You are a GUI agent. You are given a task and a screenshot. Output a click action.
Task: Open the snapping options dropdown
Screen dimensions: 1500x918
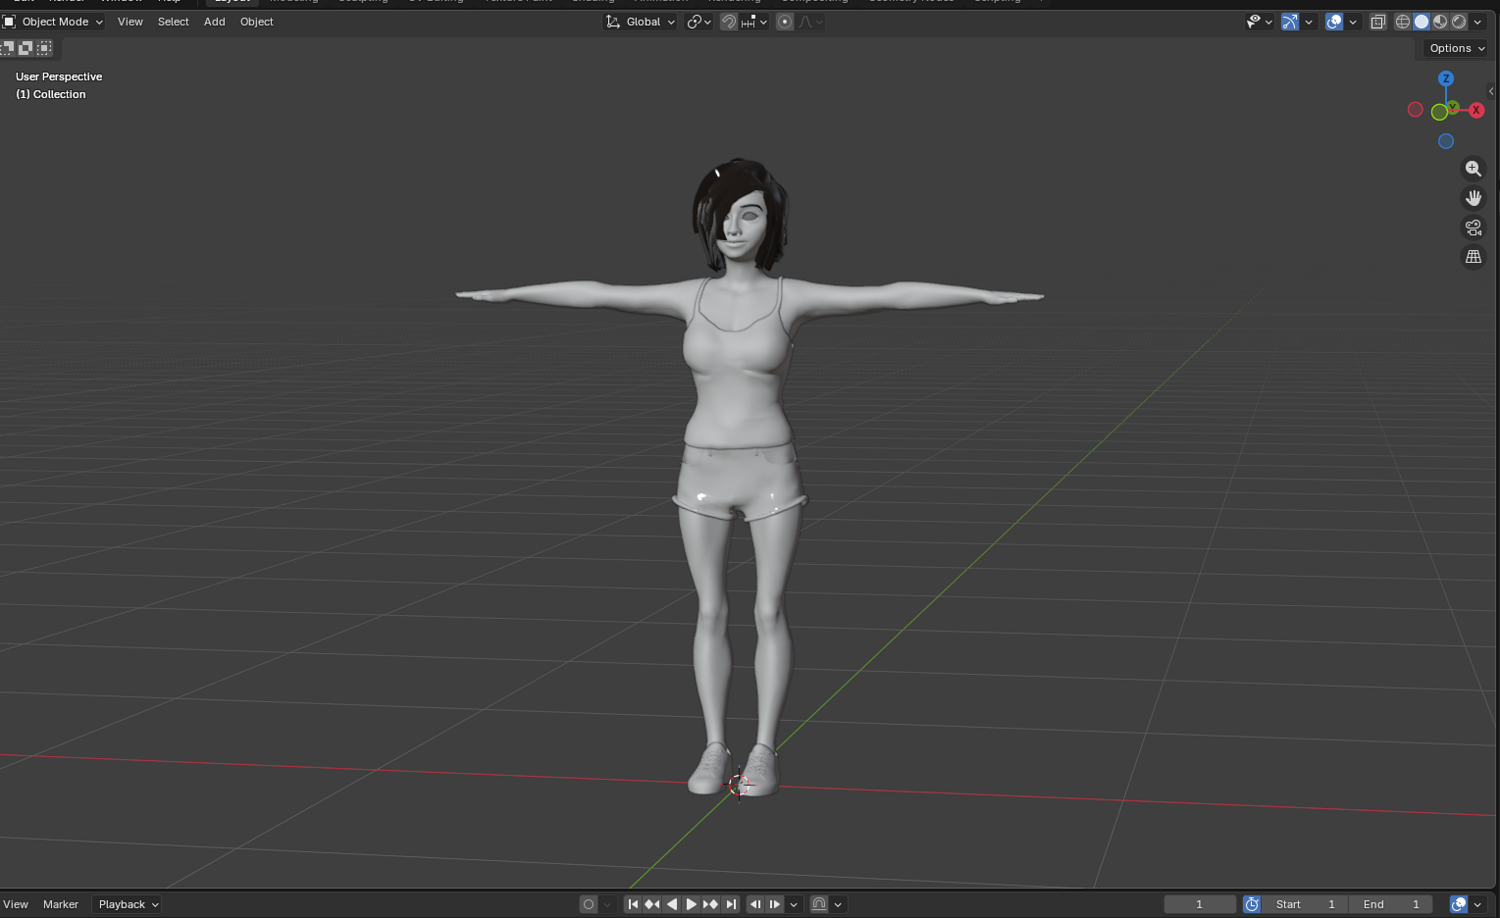point(754,22)
